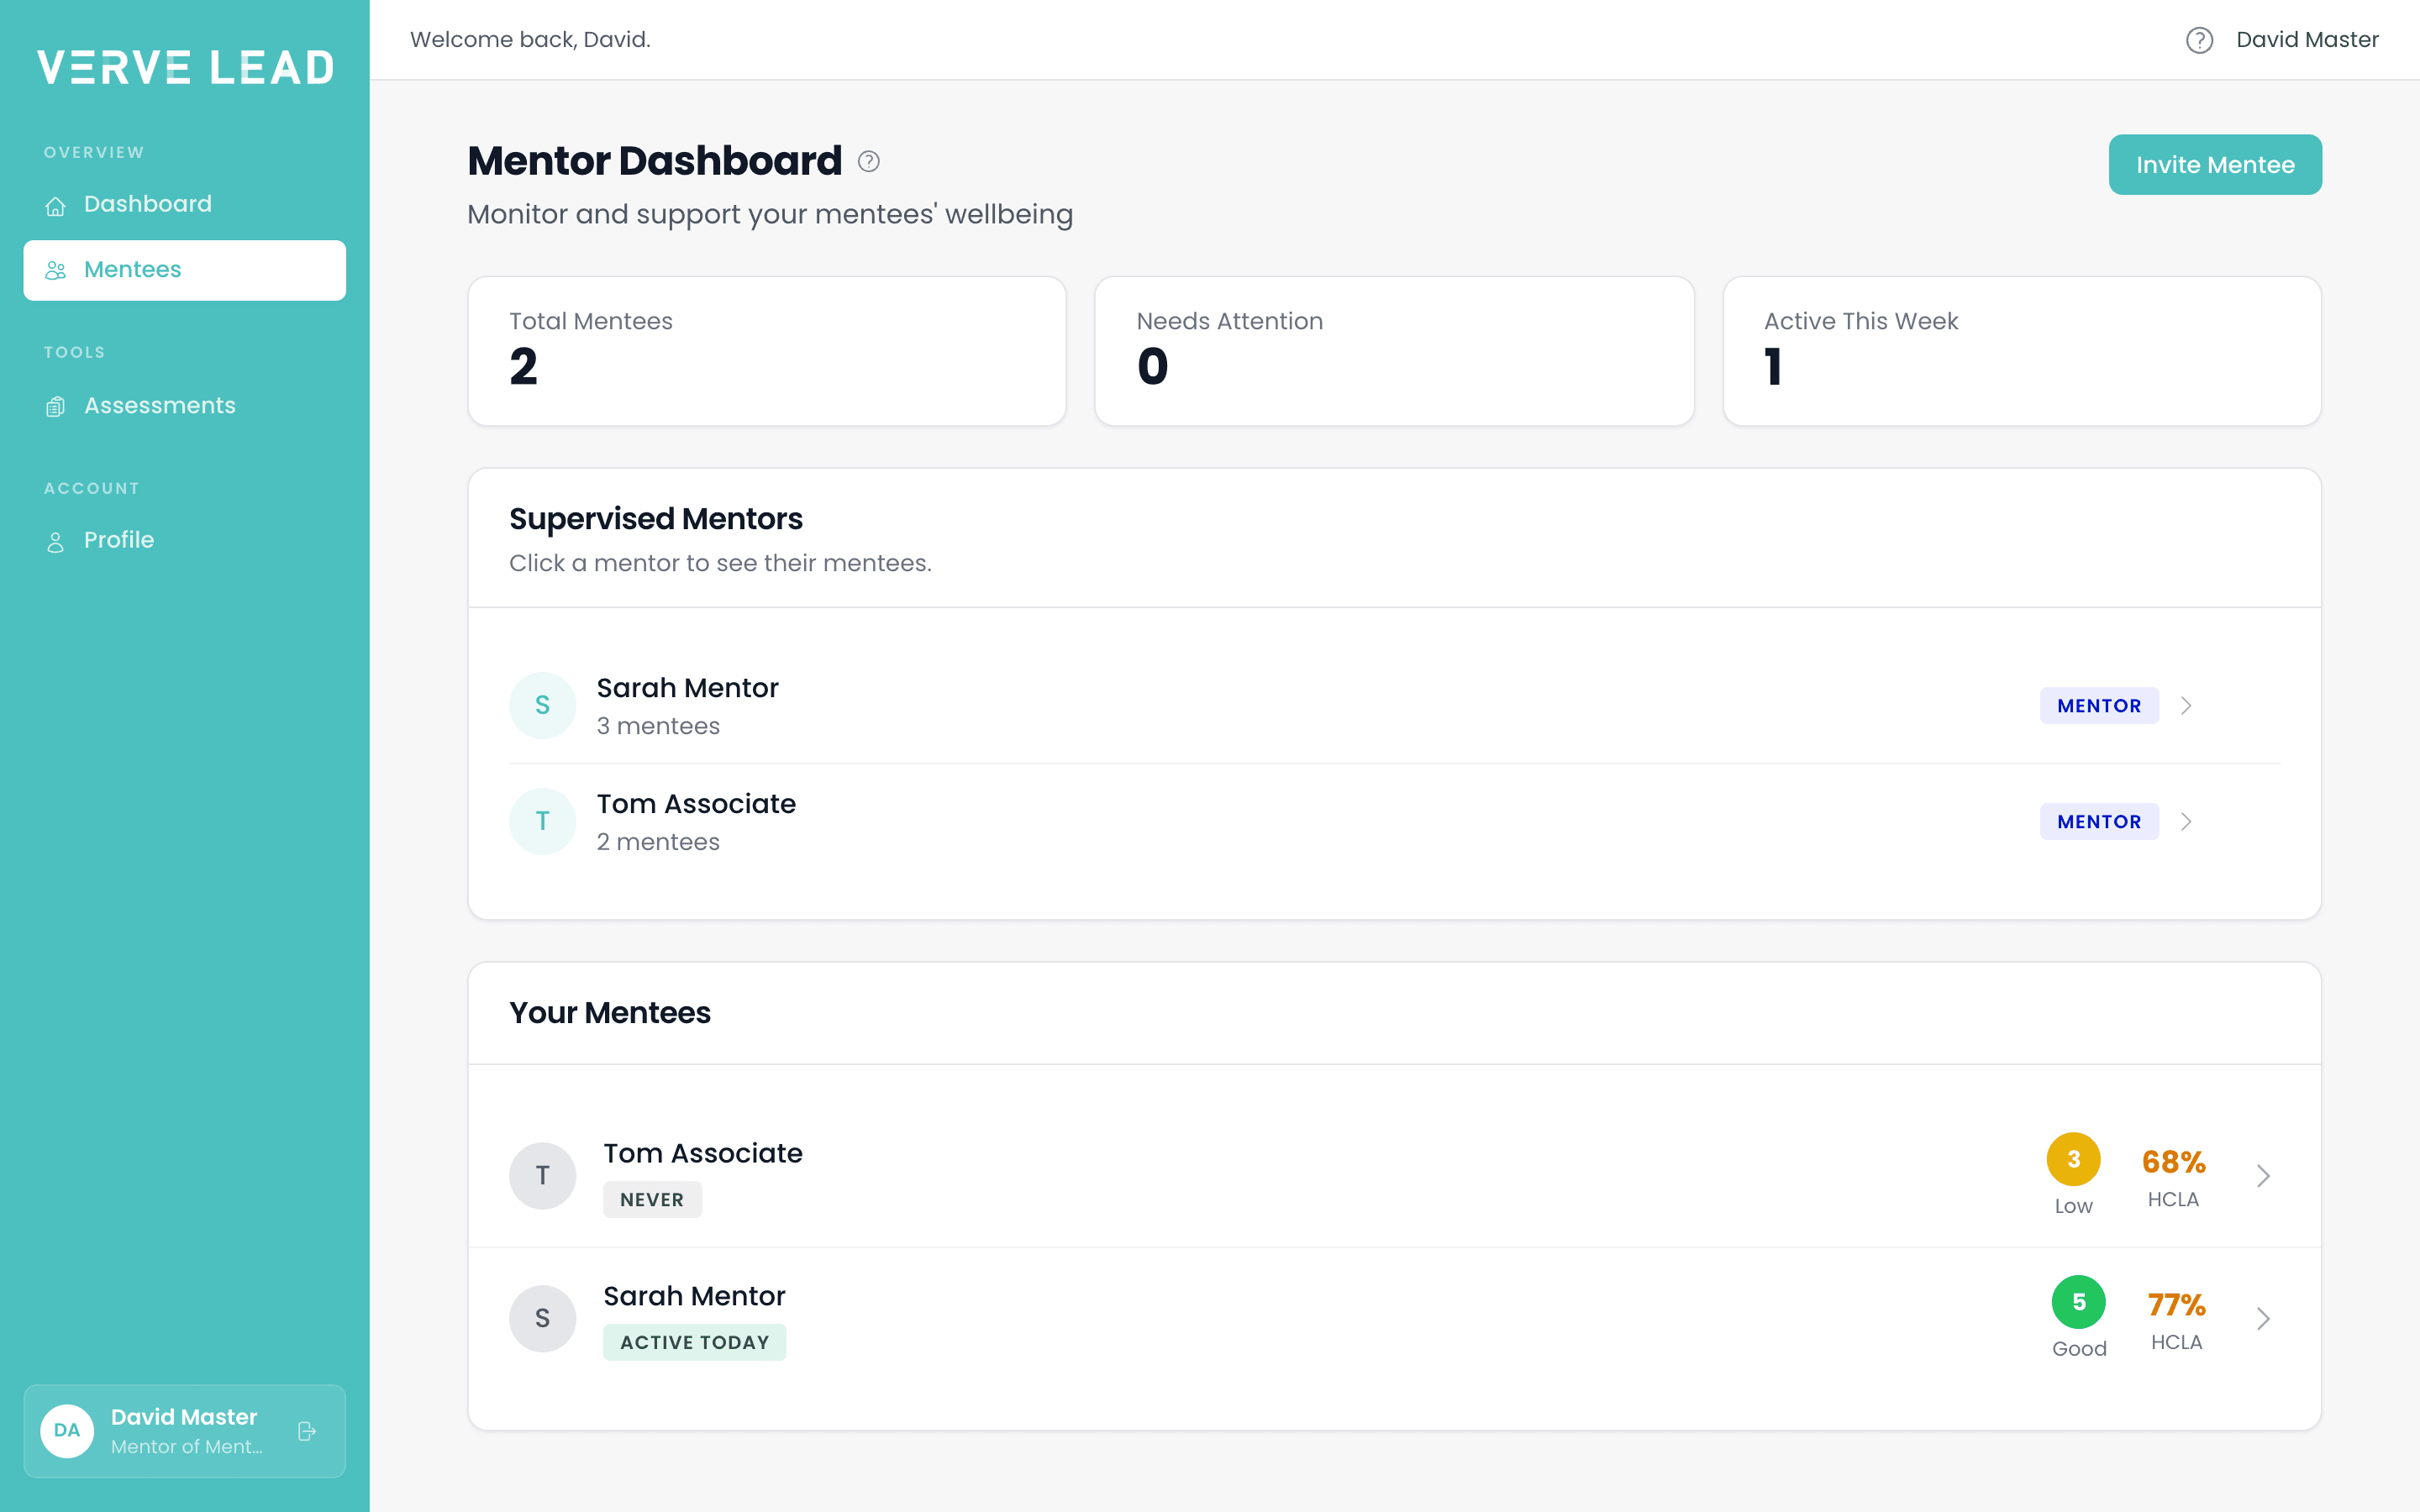The width and height of the screenshot is (2420, 1512).
Task: Click the Your Mentees heading
Action: [x=610, y=1013]
